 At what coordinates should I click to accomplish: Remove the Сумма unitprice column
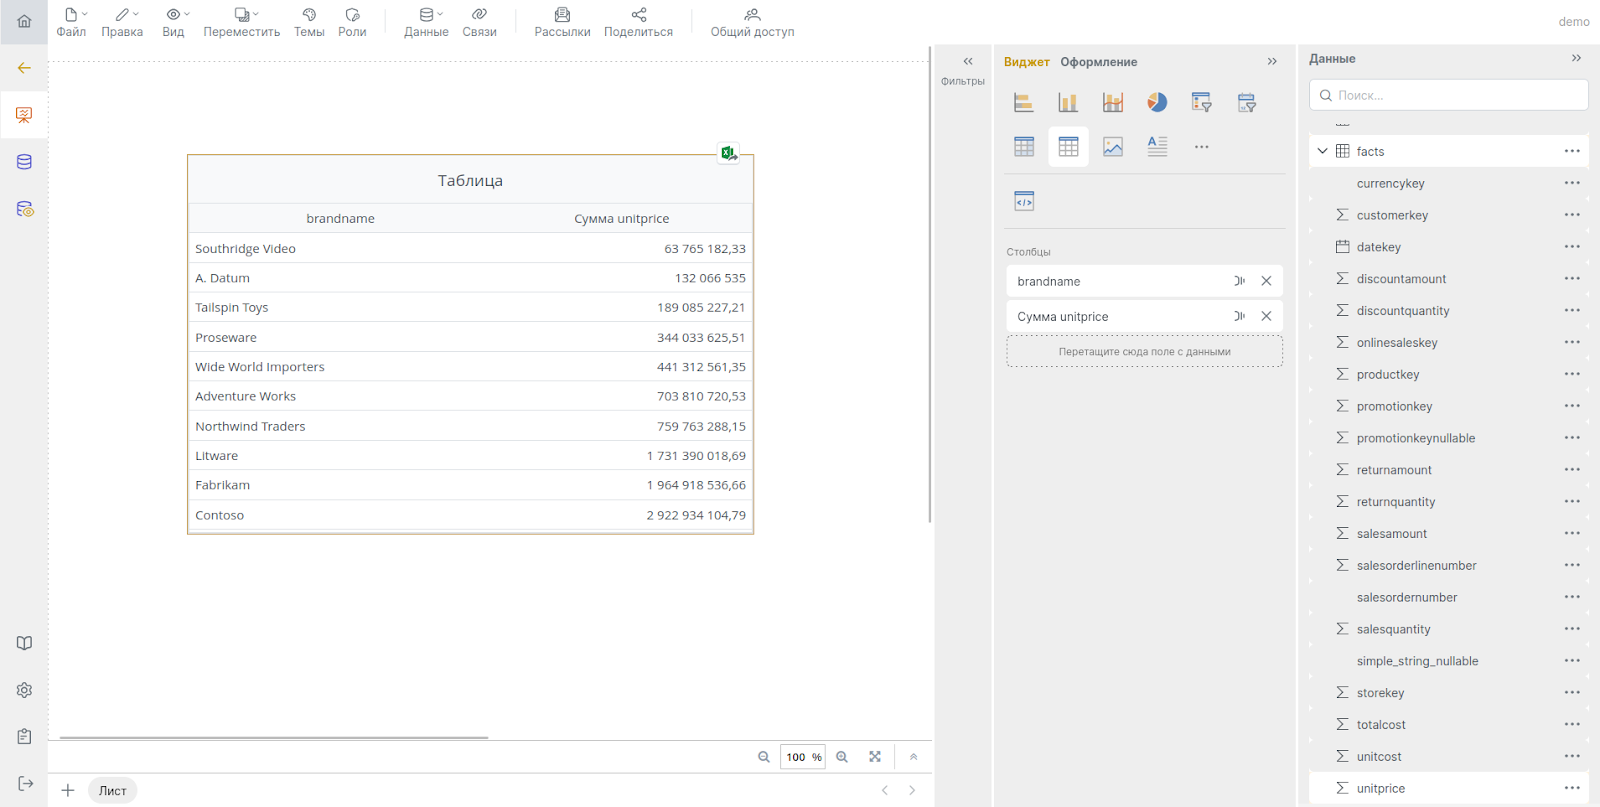(1266, 316)
